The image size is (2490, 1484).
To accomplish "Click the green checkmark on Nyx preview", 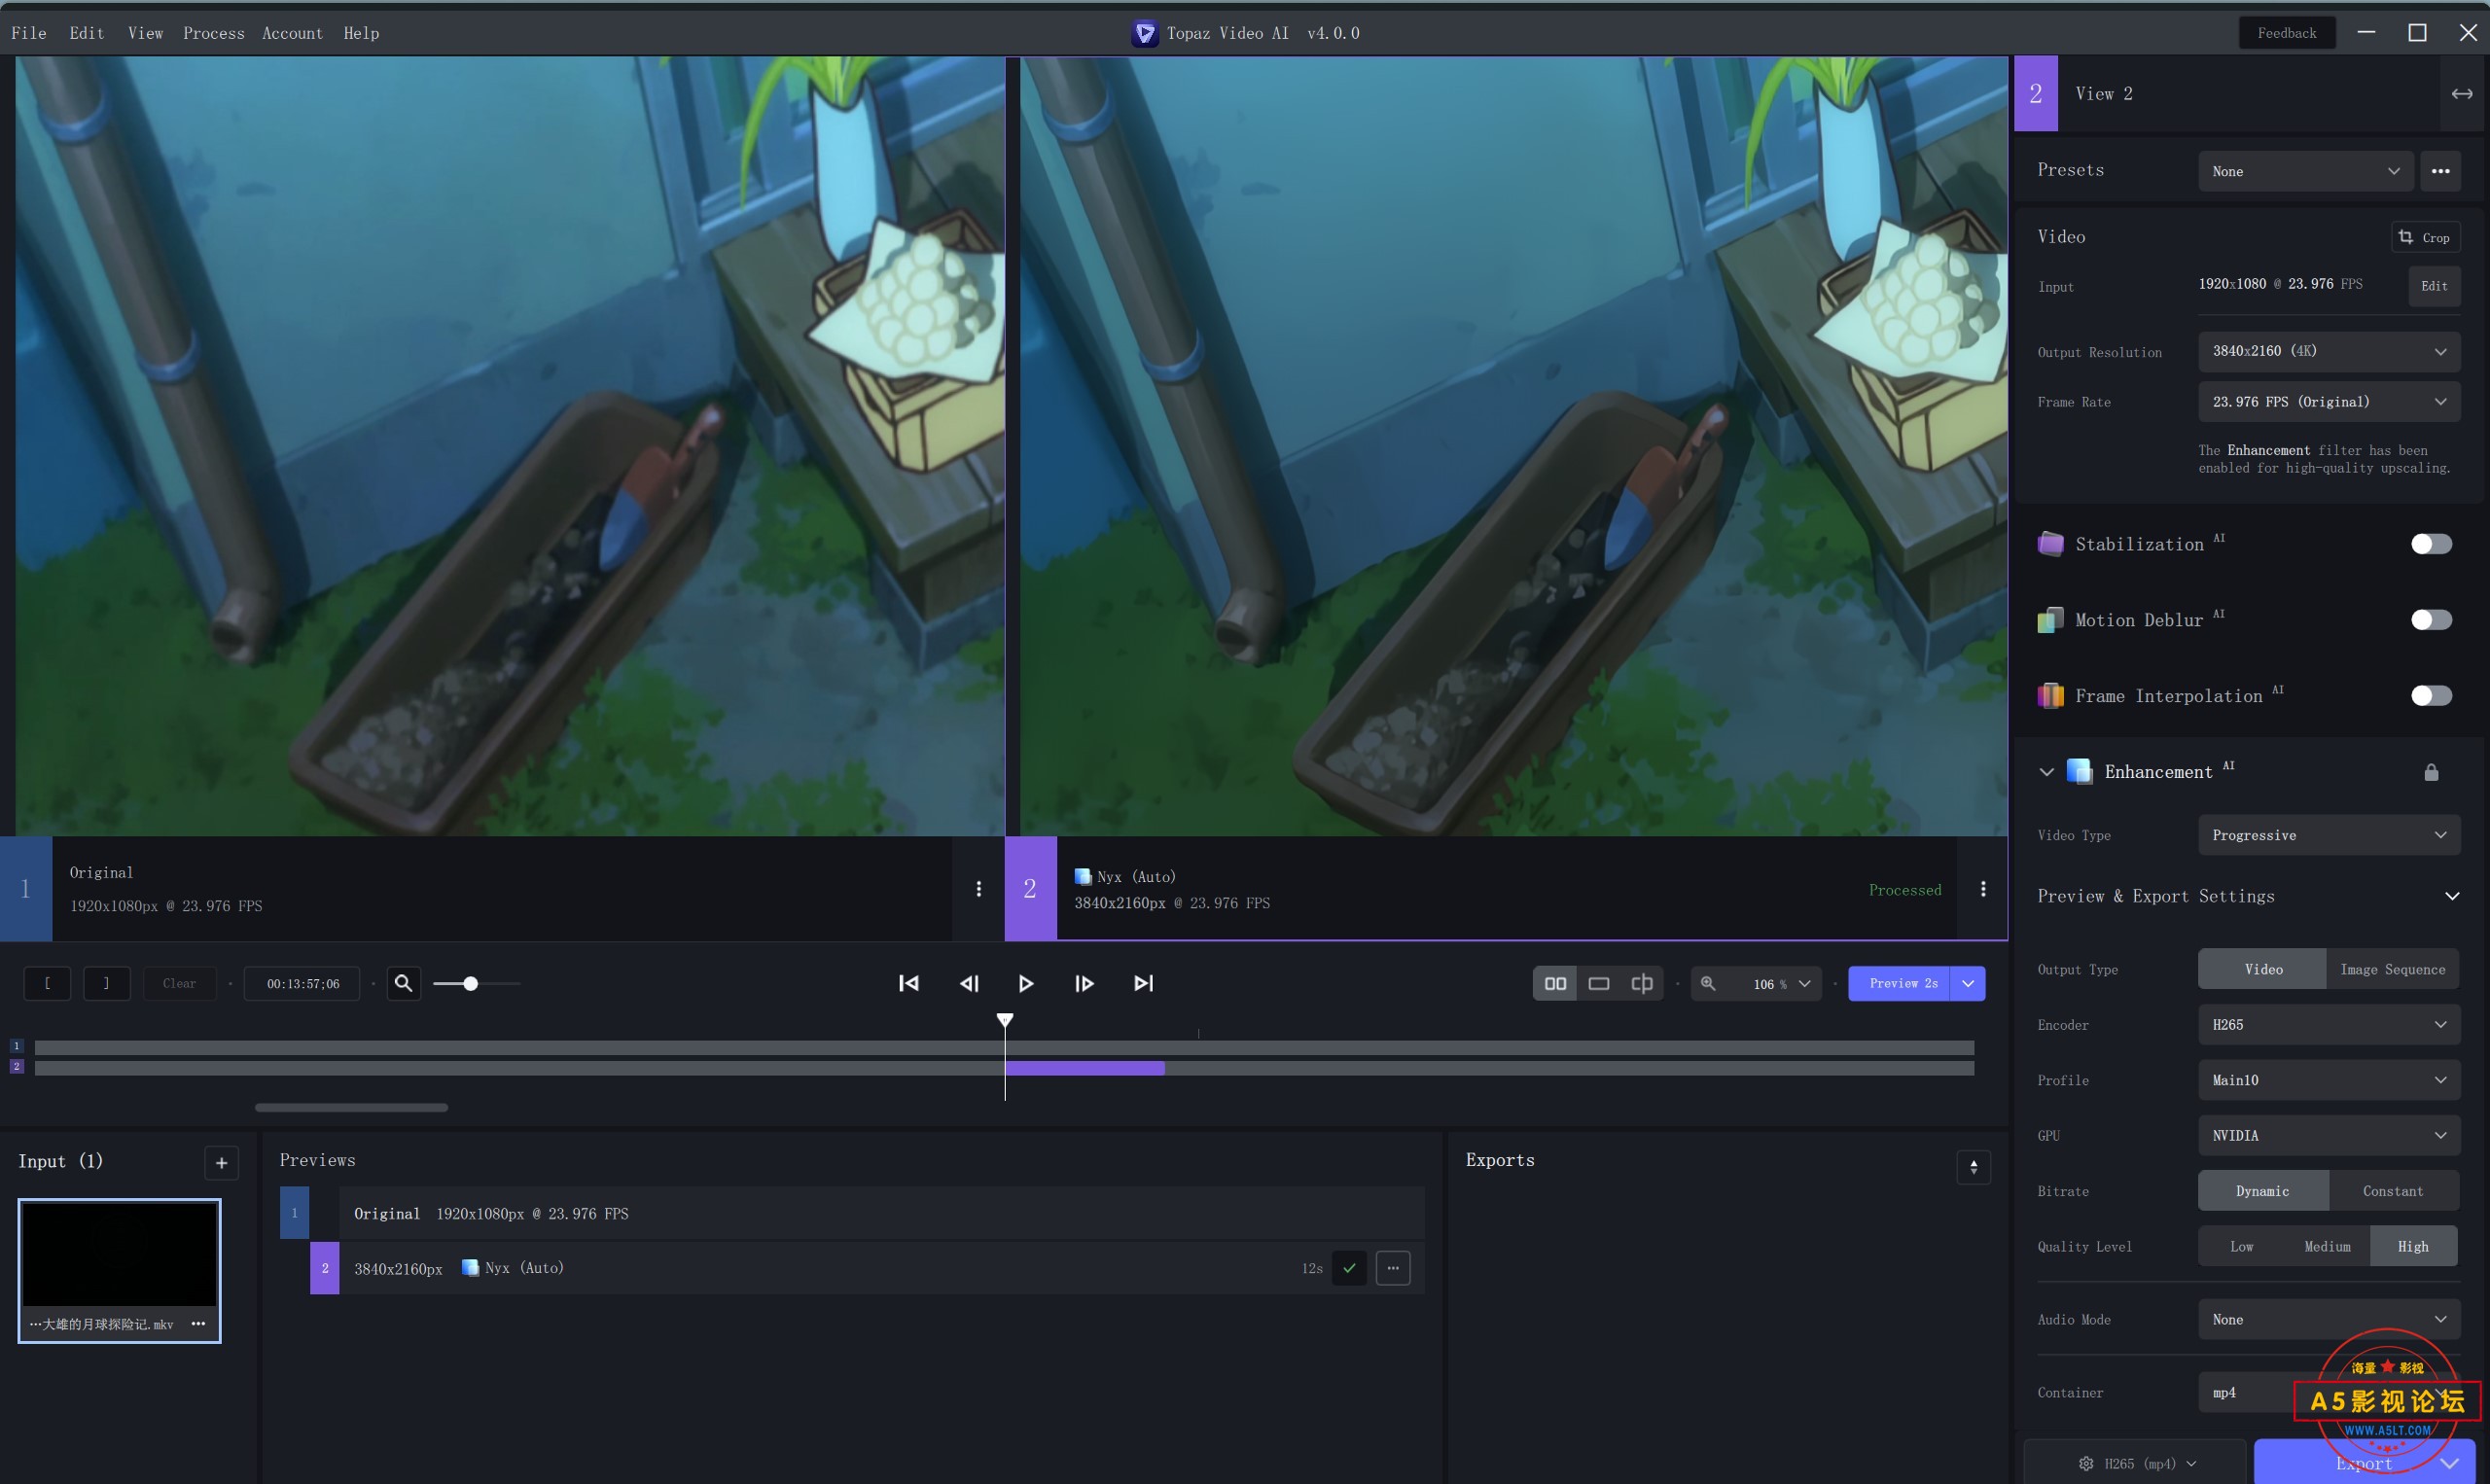I will coord(1348,1267).
